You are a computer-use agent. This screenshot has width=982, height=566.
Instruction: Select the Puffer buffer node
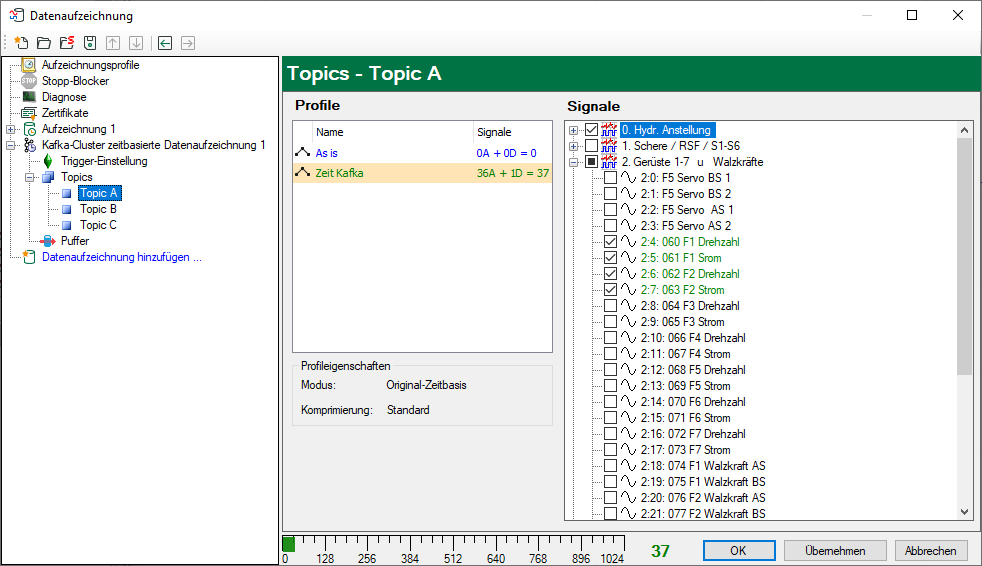74,241
